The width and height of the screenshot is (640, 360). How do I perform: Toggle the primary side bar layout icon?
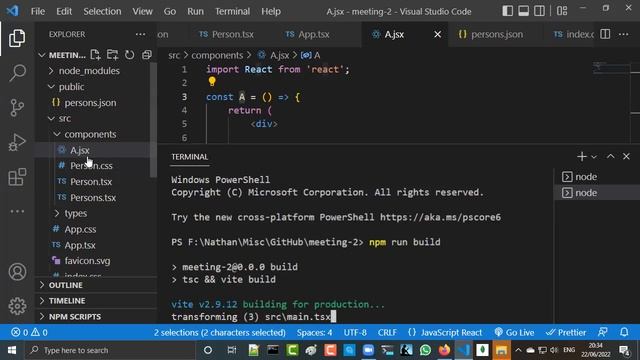point(507,11)
